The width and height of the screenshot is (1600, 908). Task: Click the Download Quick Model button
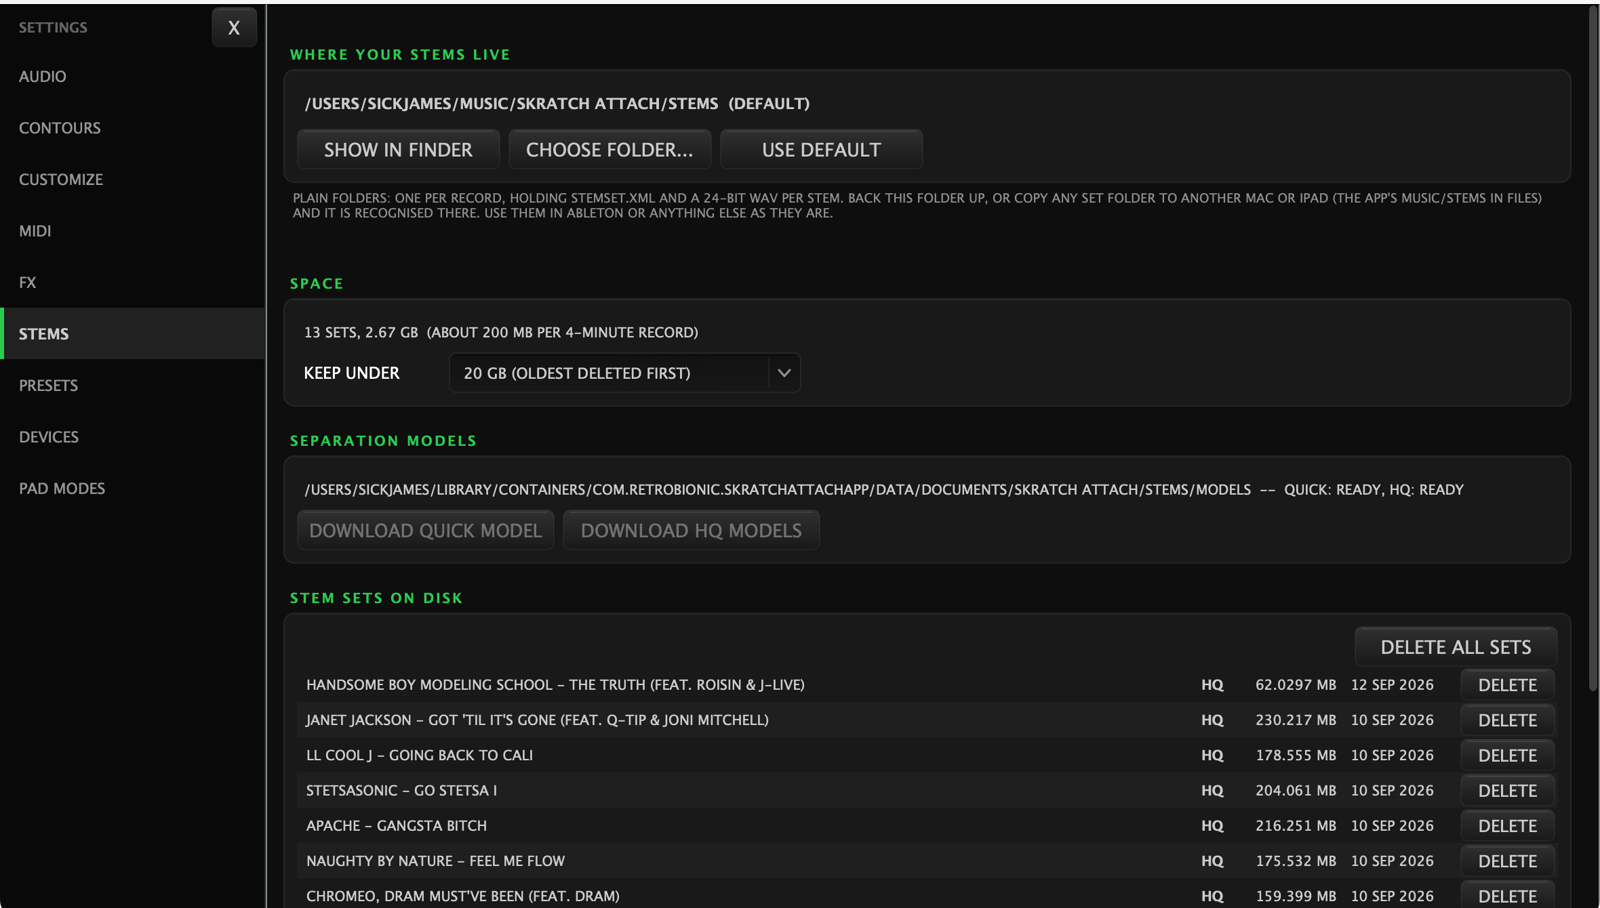coord(425,531)
